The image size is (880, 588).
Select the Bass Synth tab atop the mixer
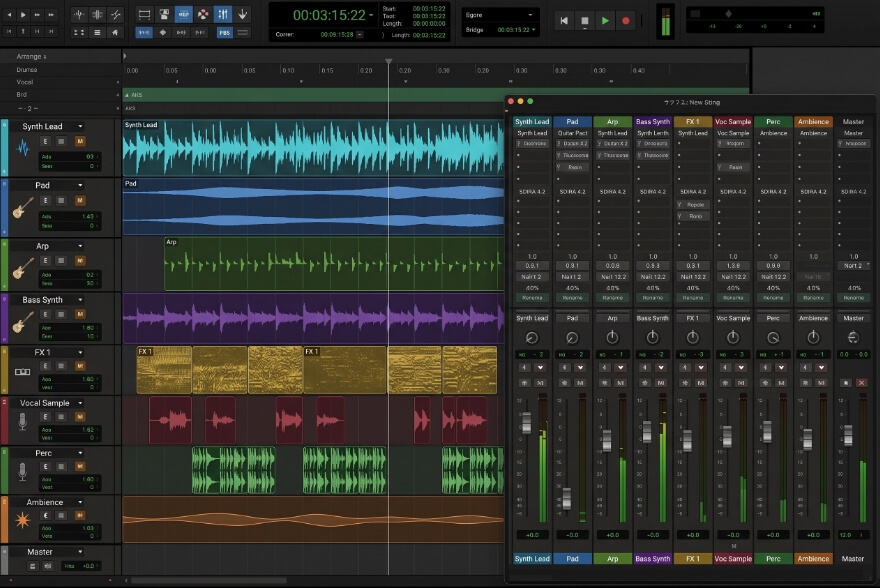653,122
